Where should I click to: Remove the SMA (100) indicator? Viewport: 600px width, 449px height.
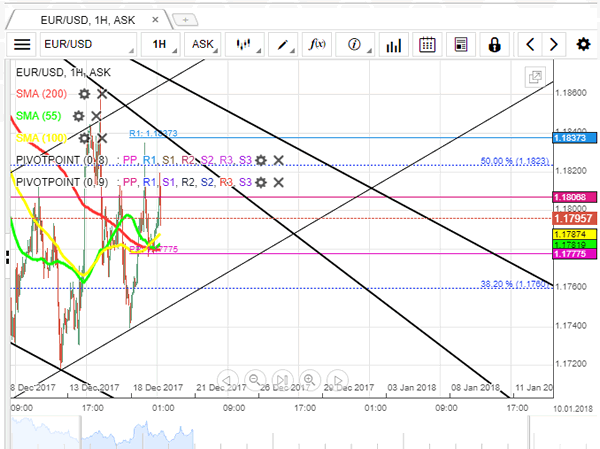pyautogui.click(x=102, y=138)
